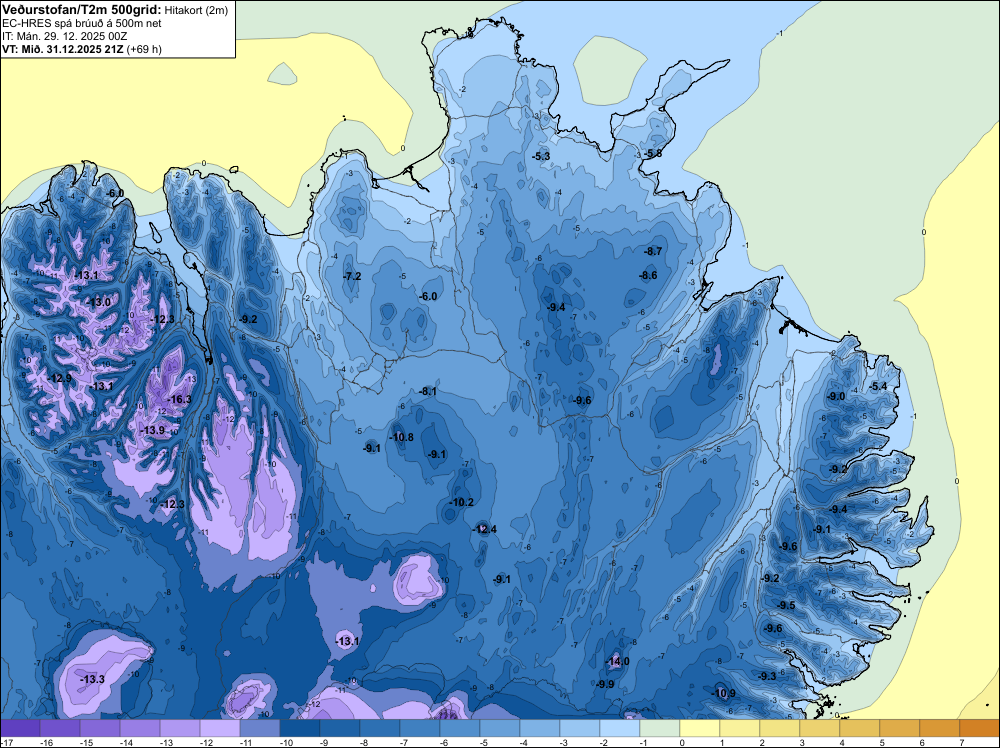The width and height of the screenshot is (1000, 748).
Task: Click the -9.3 temperature value
Action: (x=767, y=676)
